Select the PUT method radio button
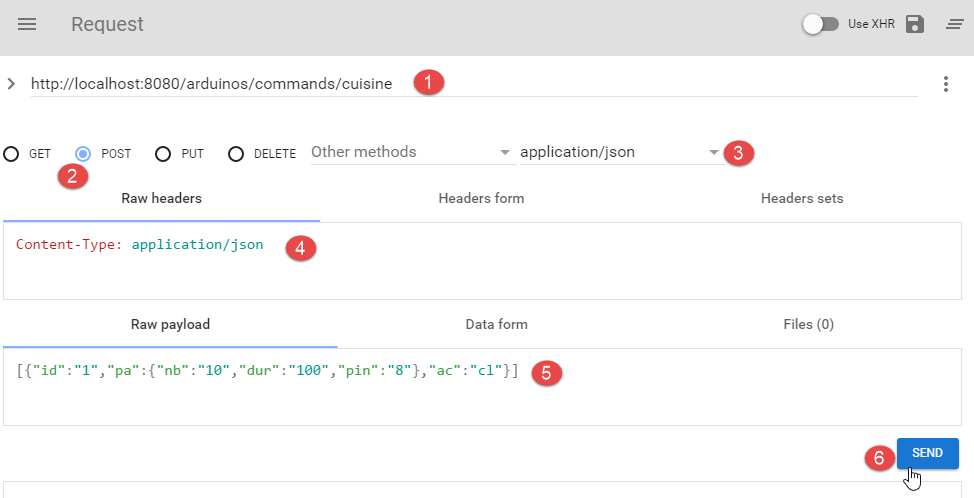This screenshot has height=498, width=974. tap(163, 154)
